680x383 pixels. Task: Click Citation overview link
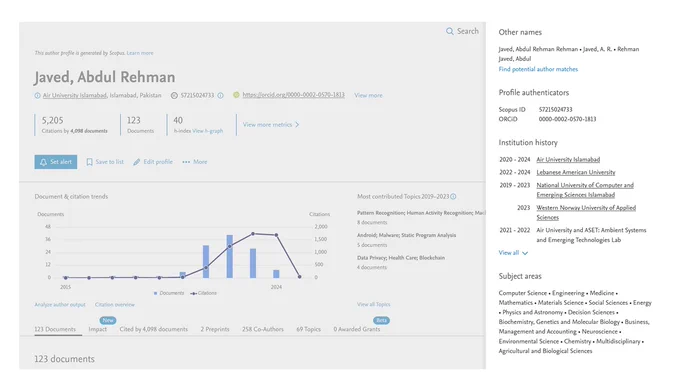tap(114, 304)
